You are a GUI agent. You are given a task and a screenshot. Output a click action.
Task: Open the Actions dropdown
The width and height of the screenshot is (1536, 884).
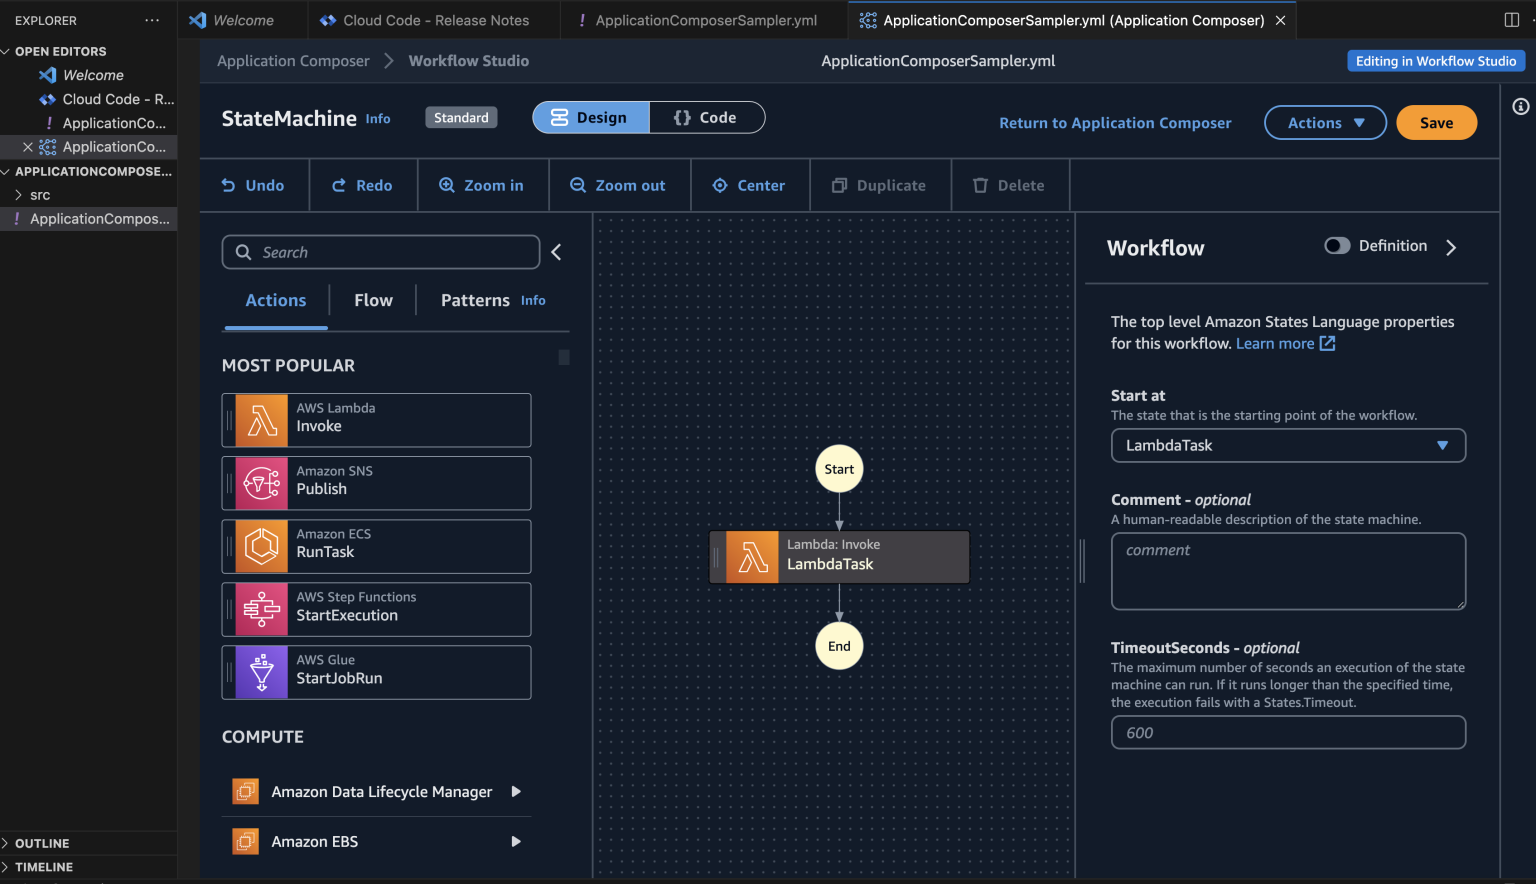point(1325,122)
